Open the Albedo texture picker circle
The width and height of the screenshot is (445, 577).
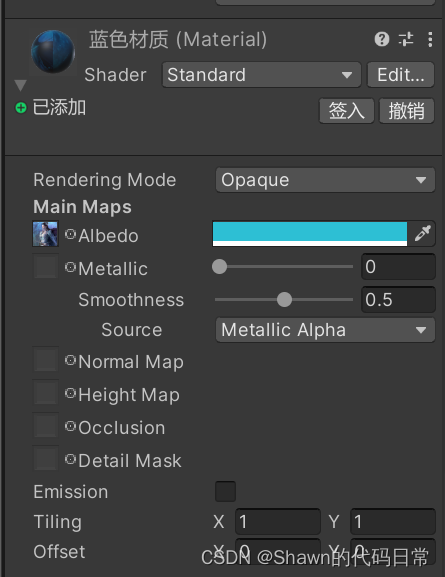70,234
